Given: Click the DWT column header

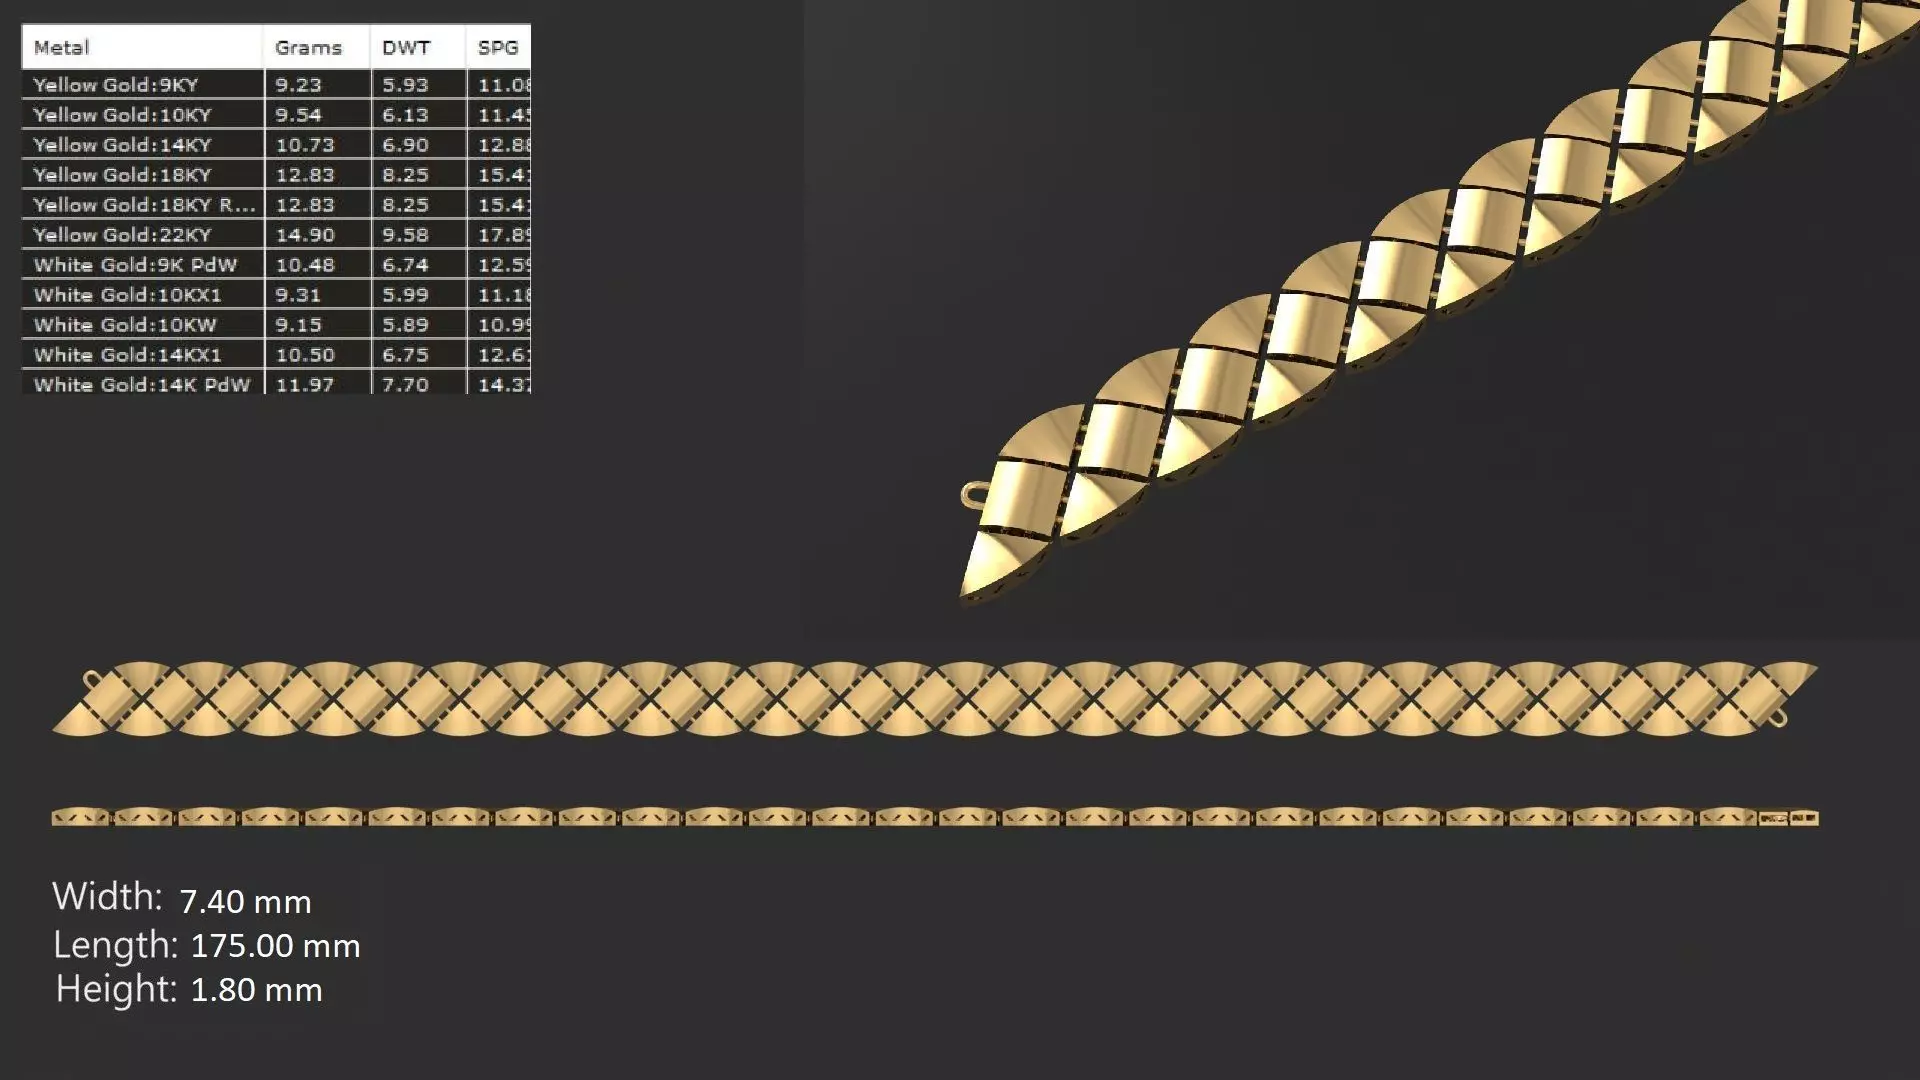Looking at the screenshot, I should (x=406, y=47).
